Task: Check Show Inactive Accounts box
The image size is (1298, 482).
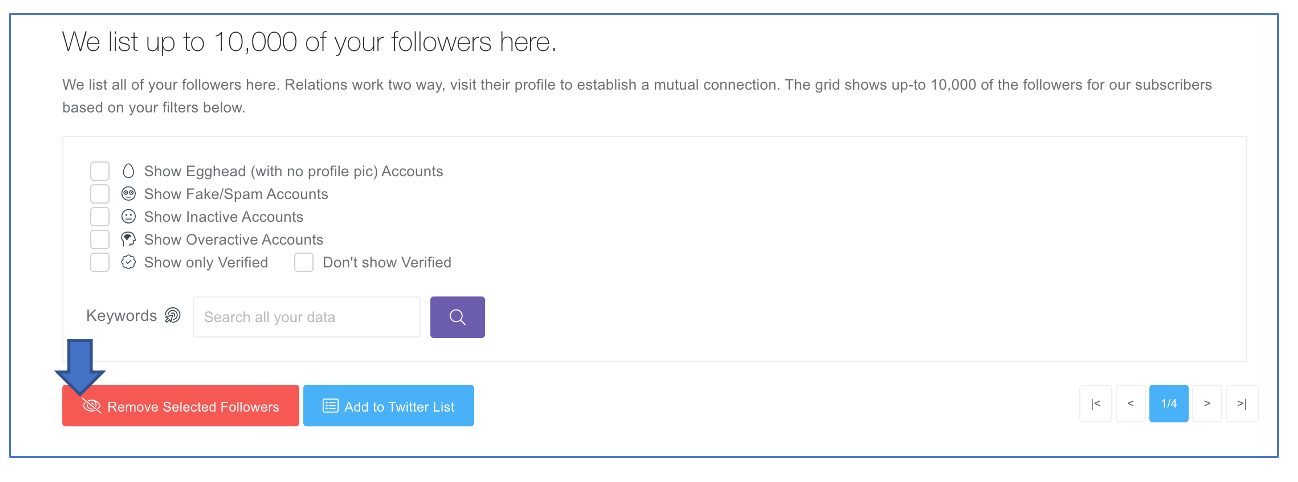Action: tap(100, 216)
